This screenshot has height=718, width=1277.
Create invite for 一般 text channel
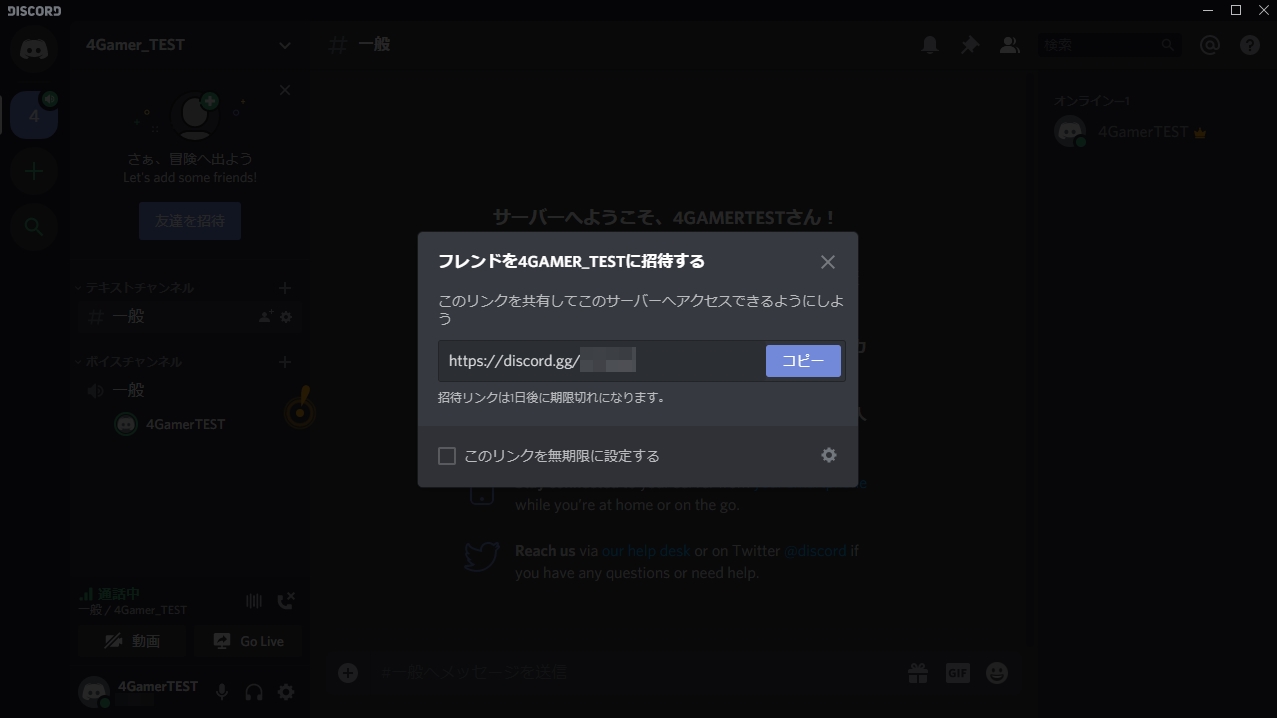(x=266, y=317)
